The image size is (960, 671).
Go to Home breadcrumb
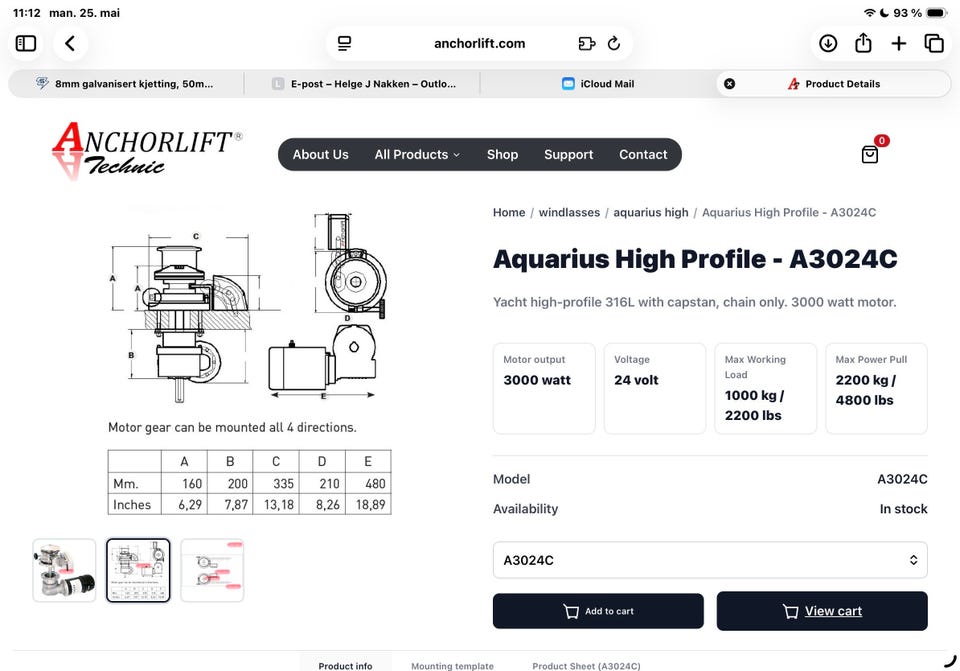click(509, 212)
